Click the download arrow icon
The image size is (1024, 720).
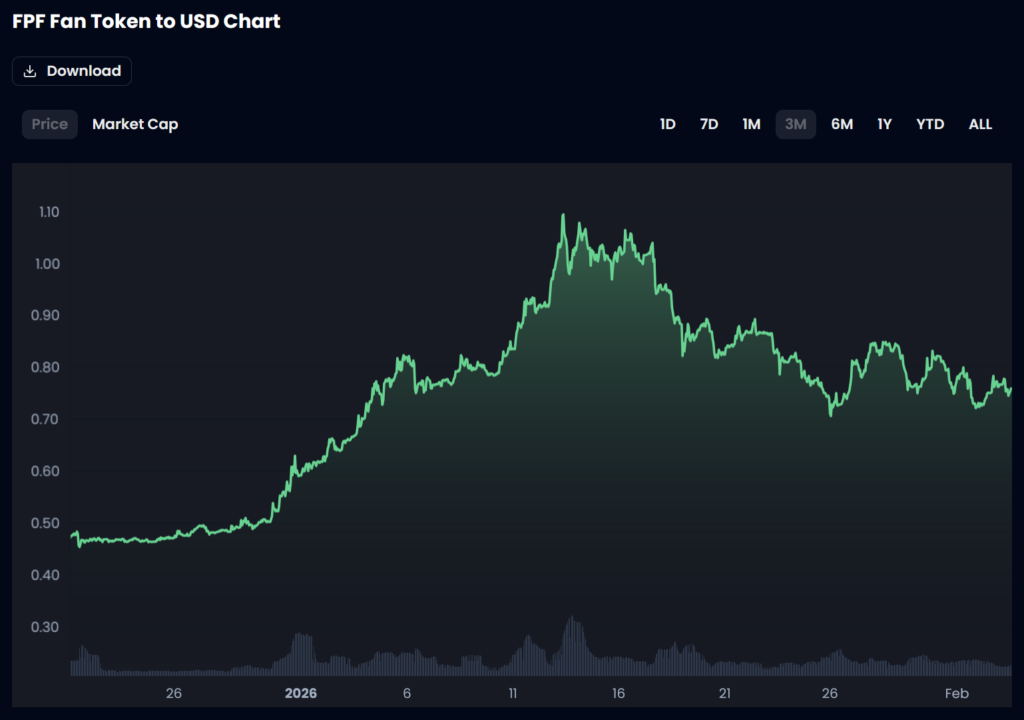click(x=30, y=71)
